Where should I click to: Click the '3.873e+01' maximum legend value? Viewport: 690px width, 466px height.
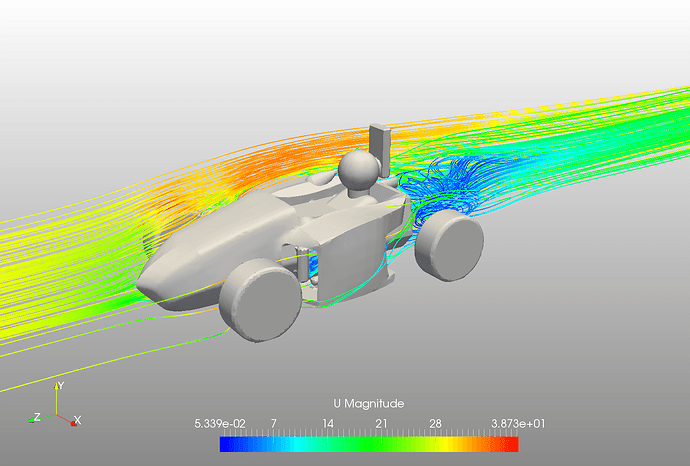point(518,424)
